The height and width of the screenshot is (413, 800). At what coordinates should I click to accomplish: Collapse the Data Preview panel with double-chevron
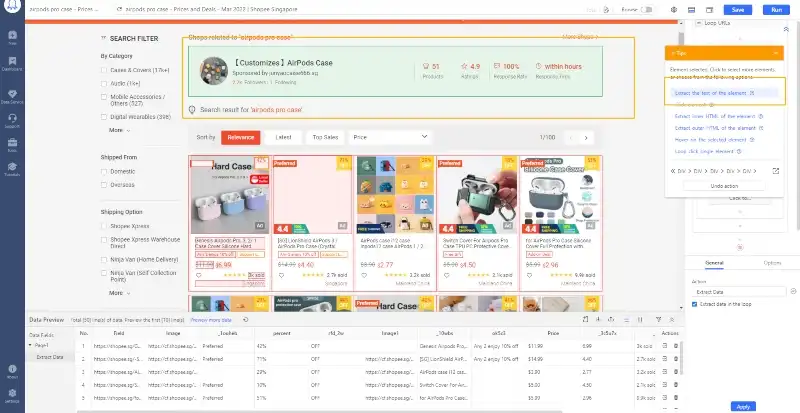(x=672, y=320)
